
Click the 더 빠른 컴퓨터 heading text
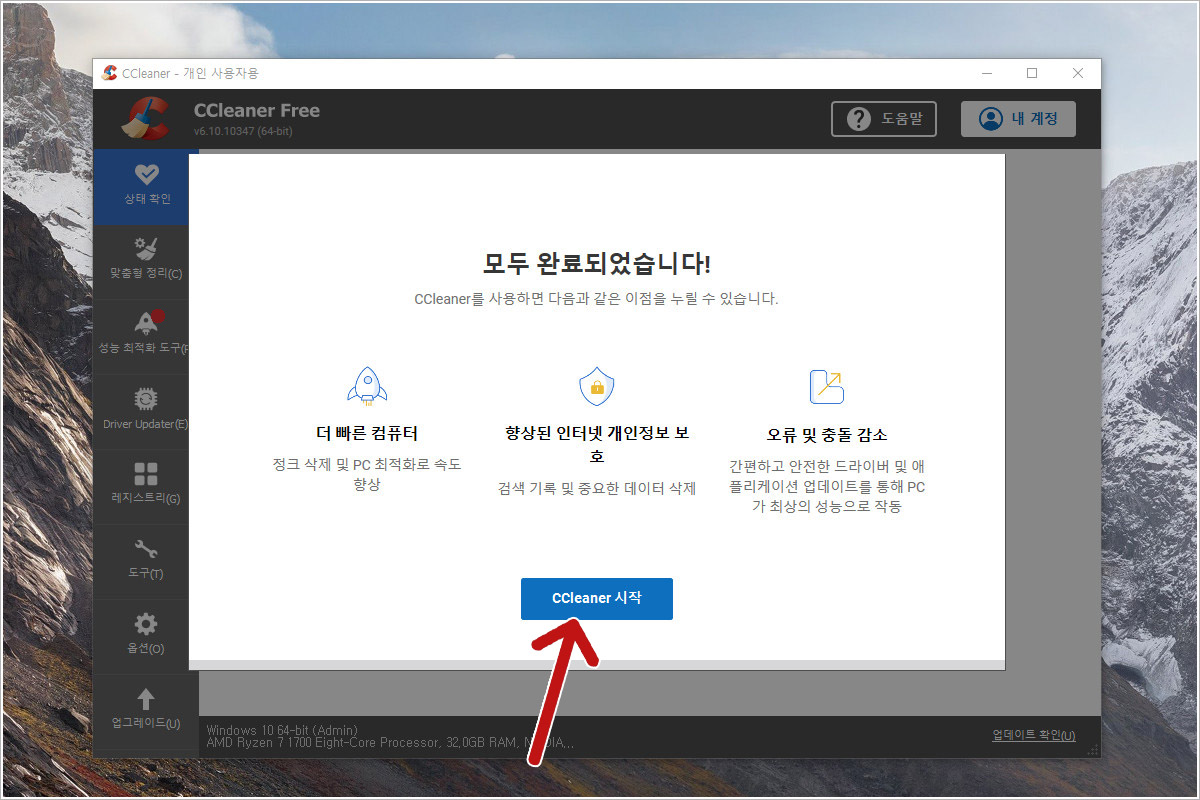point(367,434)
